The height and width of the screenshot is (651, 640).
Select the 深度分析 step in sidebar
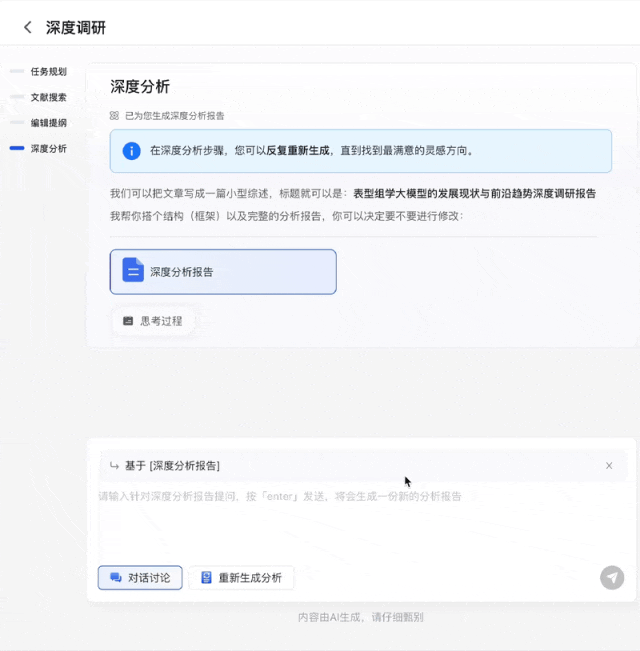click(x=48, y=148)
